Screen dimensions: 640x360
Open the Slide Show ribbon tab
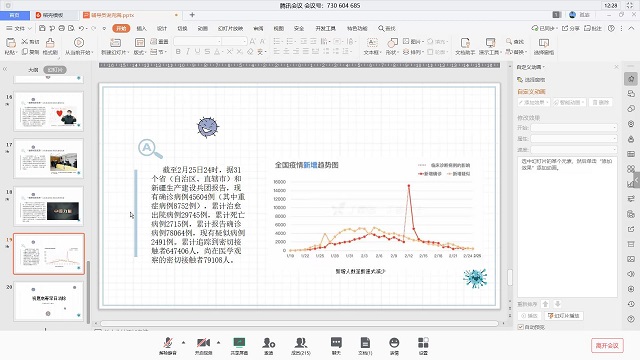pyautogui.click(x=231, y=28)
